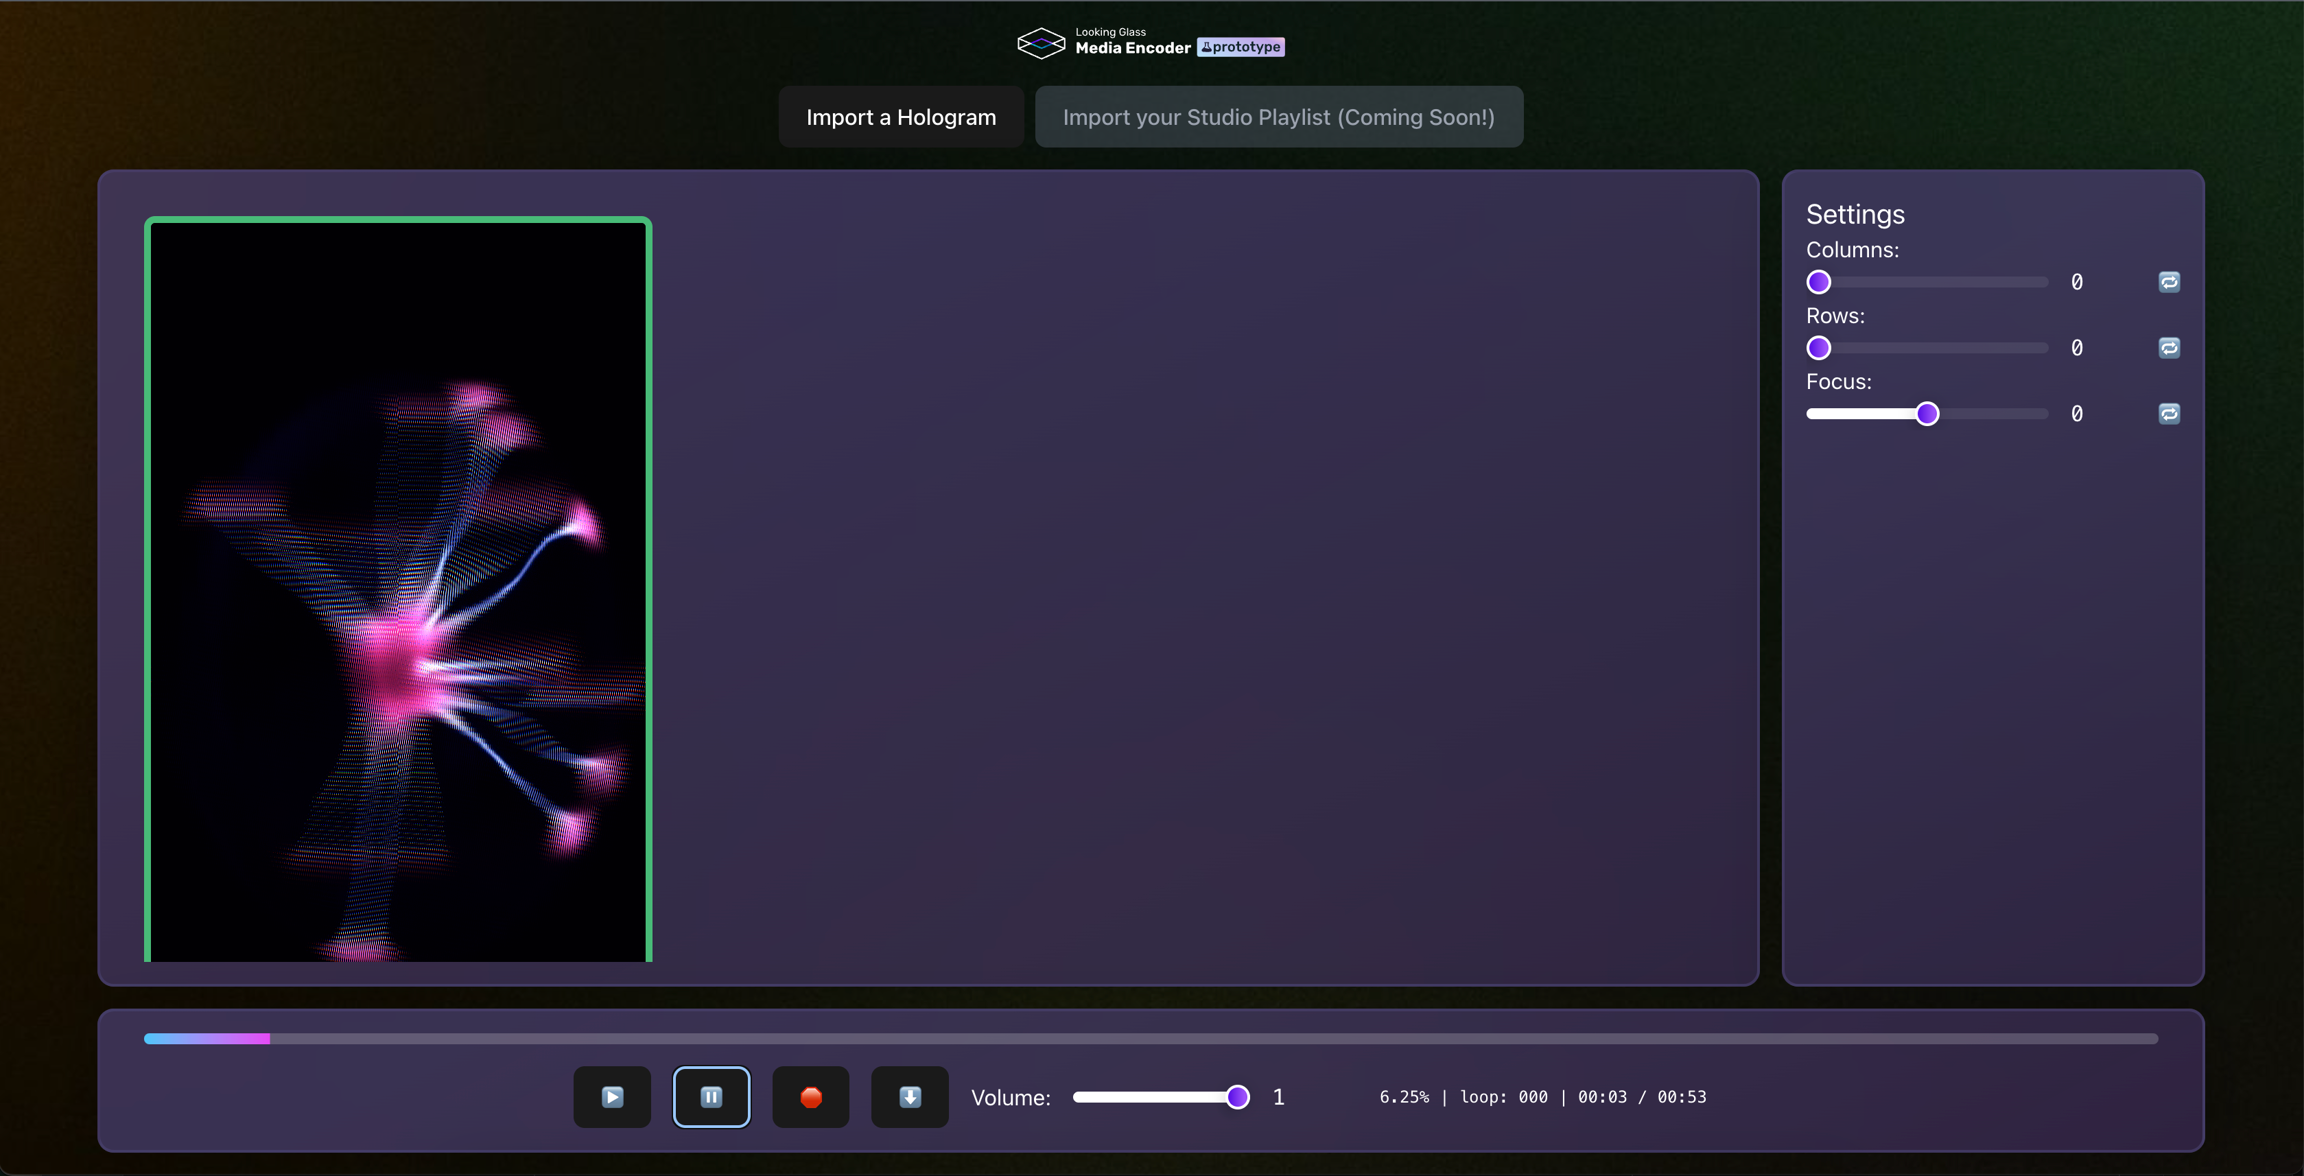Viewport: 2304px width, 1176px height.
Task: Reset the Focus value
Action: 2168,414
